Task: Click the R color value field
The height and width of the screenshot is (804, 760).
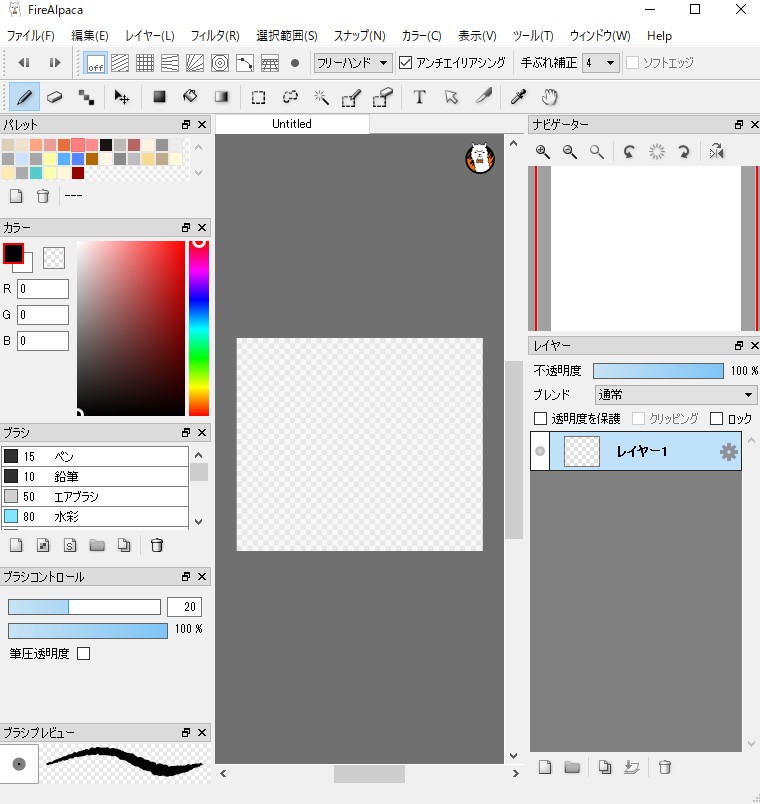Action: (x=43, y=289)
